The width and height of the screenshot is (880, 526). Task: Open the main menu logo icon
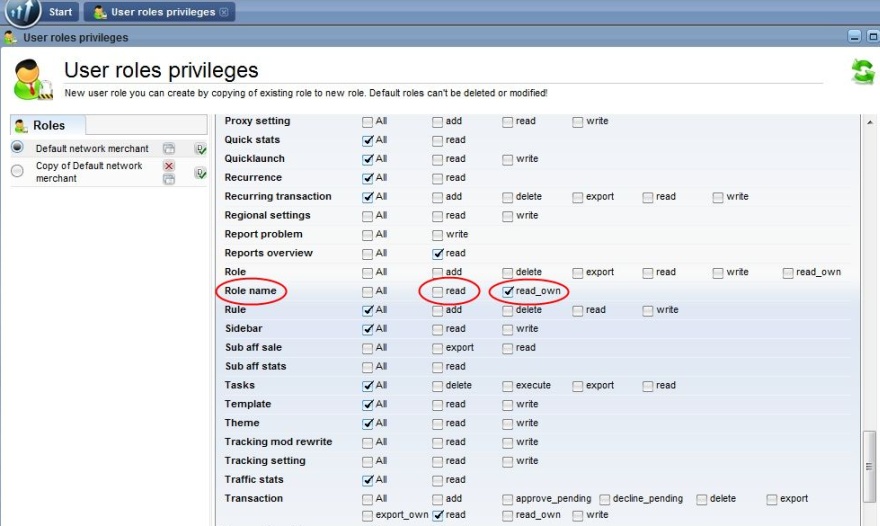click(x=21, y=12)
